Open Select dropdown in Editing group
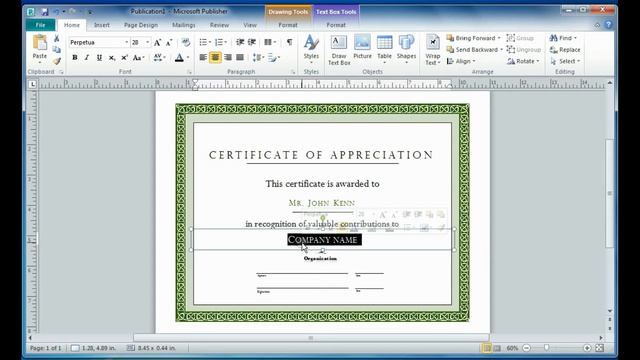This screenshot has width=640, height=360. tap(565, 61)
